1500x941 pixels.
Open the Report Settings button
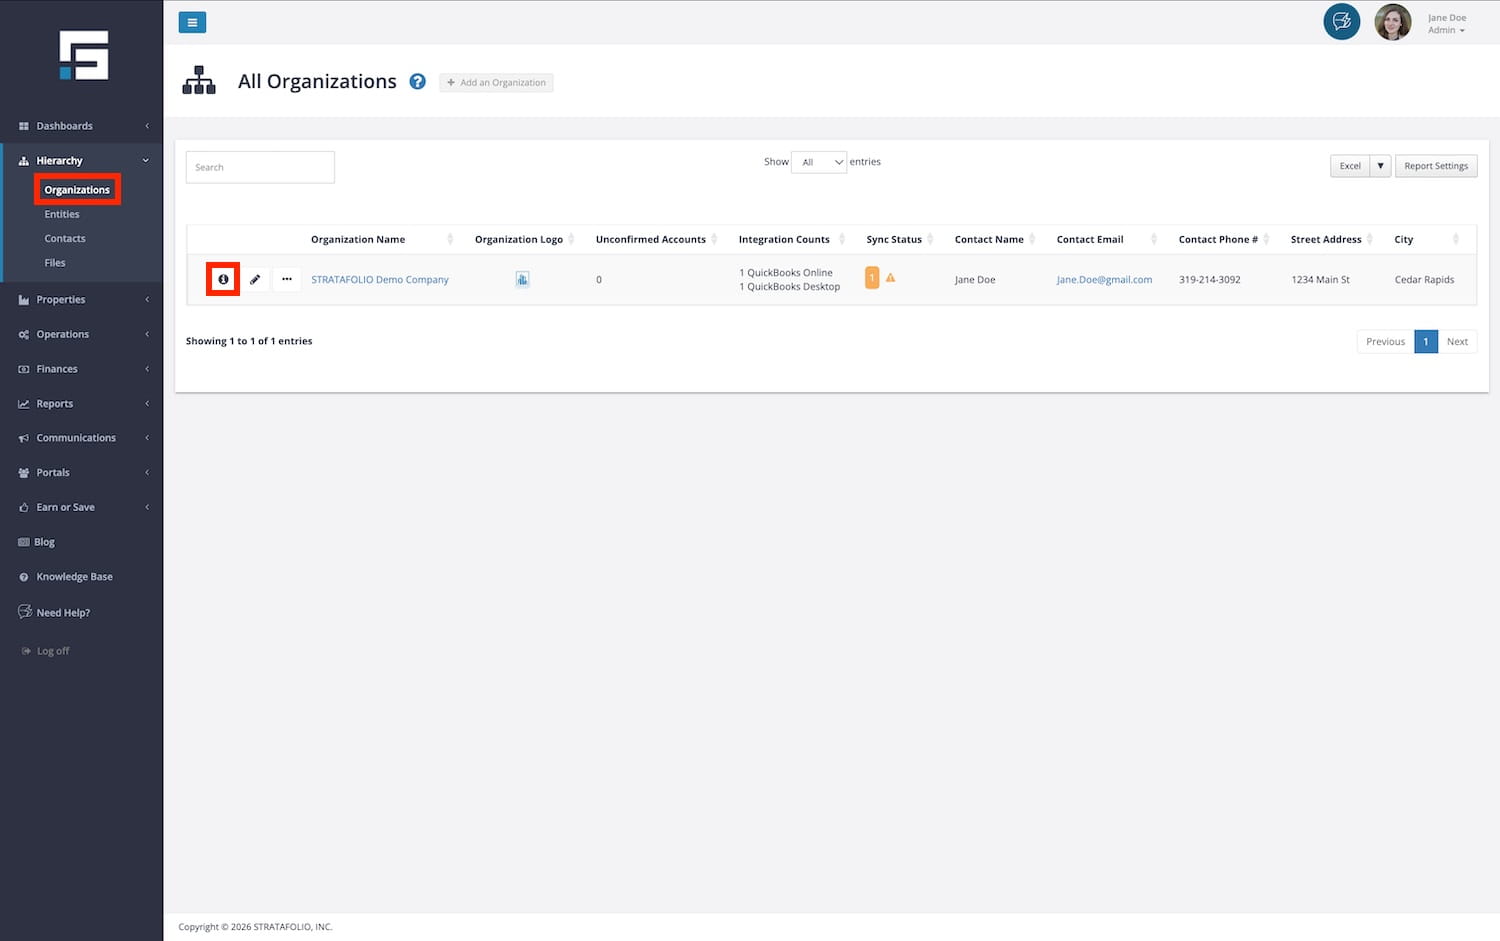1435,166
